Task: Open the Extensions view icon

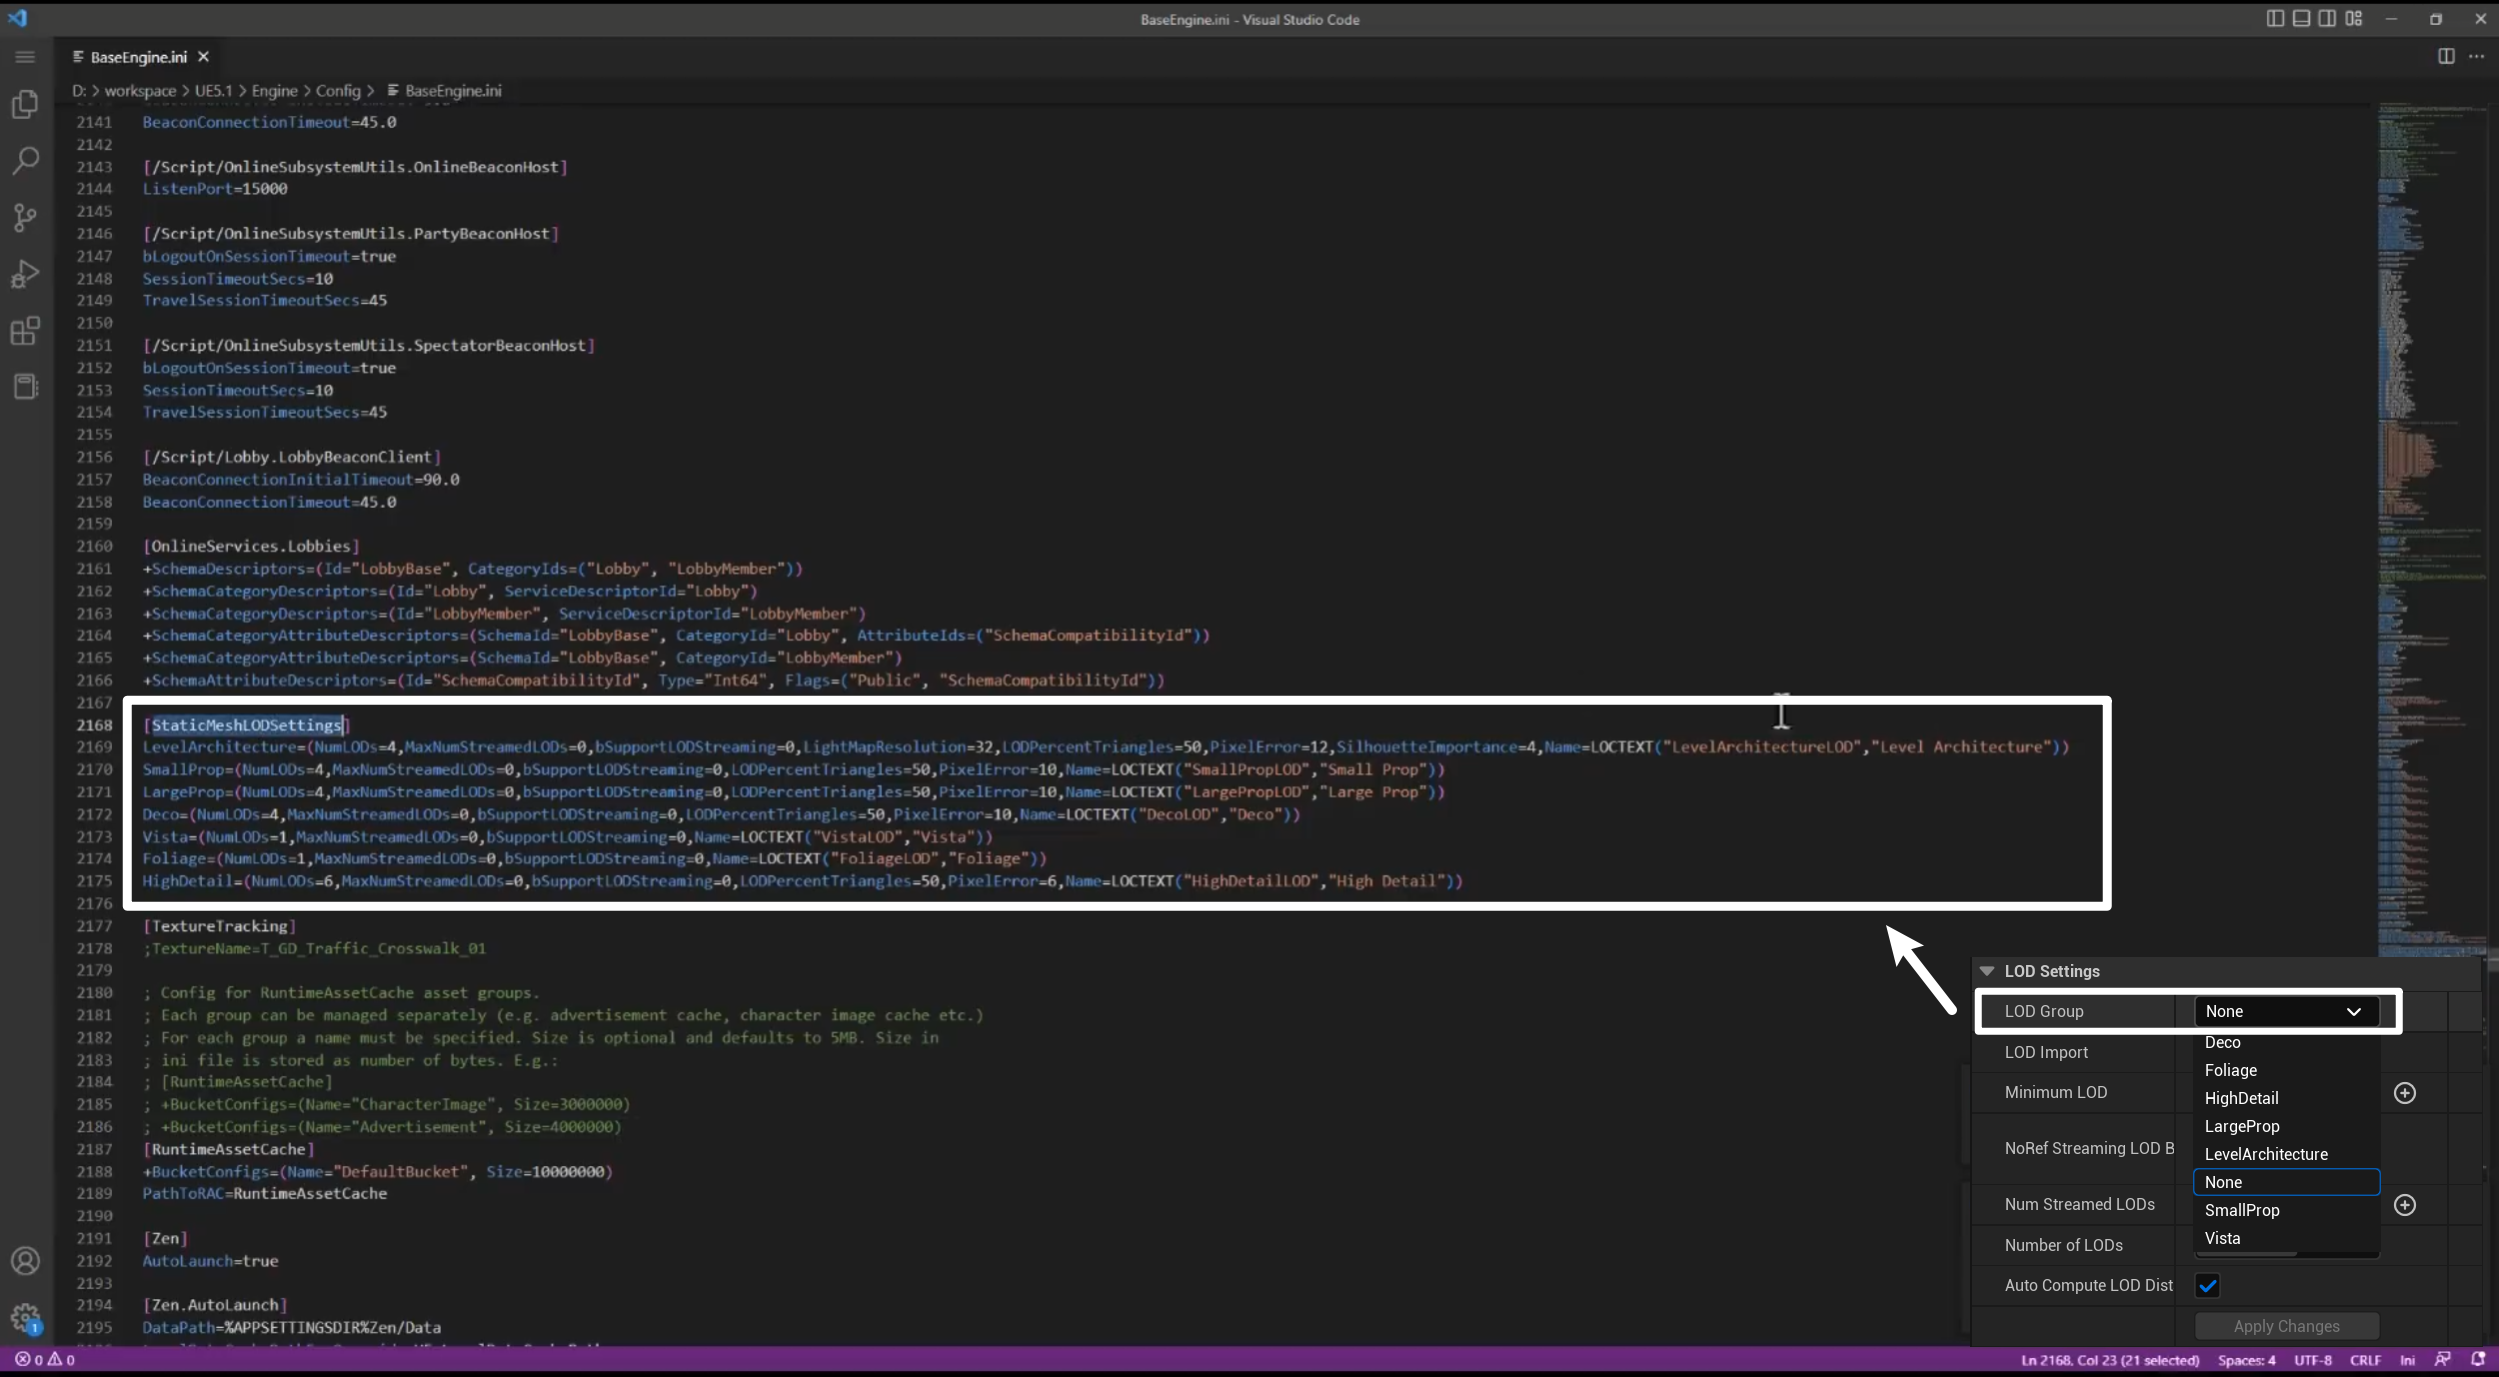Action: [x=25, y=331]
